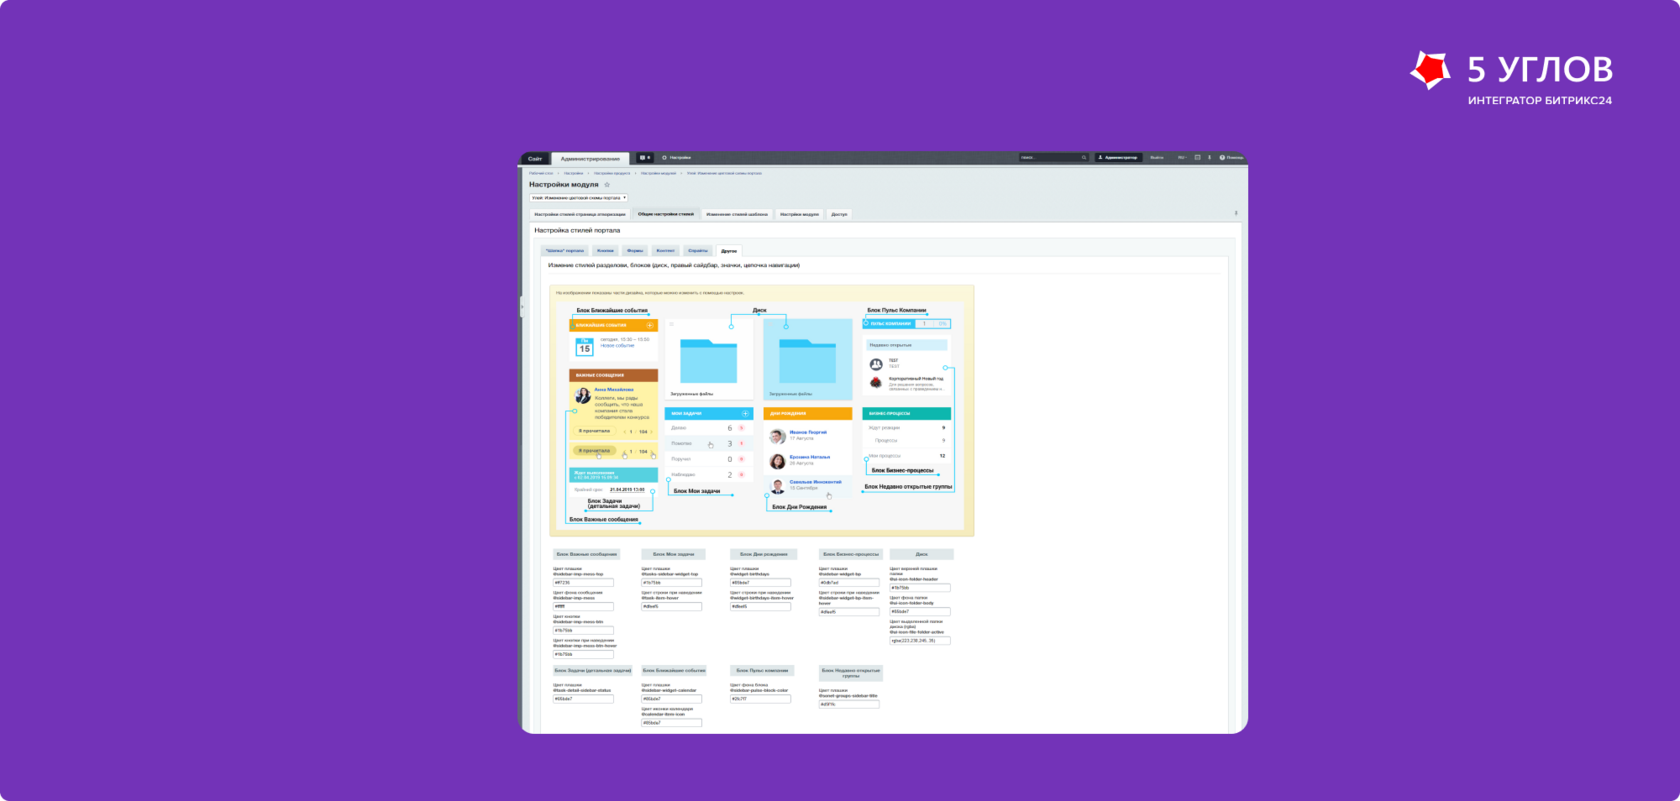Select the Спрайты sub-tab
Viewport: 1680px width, 801px height.
click(x=698, y=251)
